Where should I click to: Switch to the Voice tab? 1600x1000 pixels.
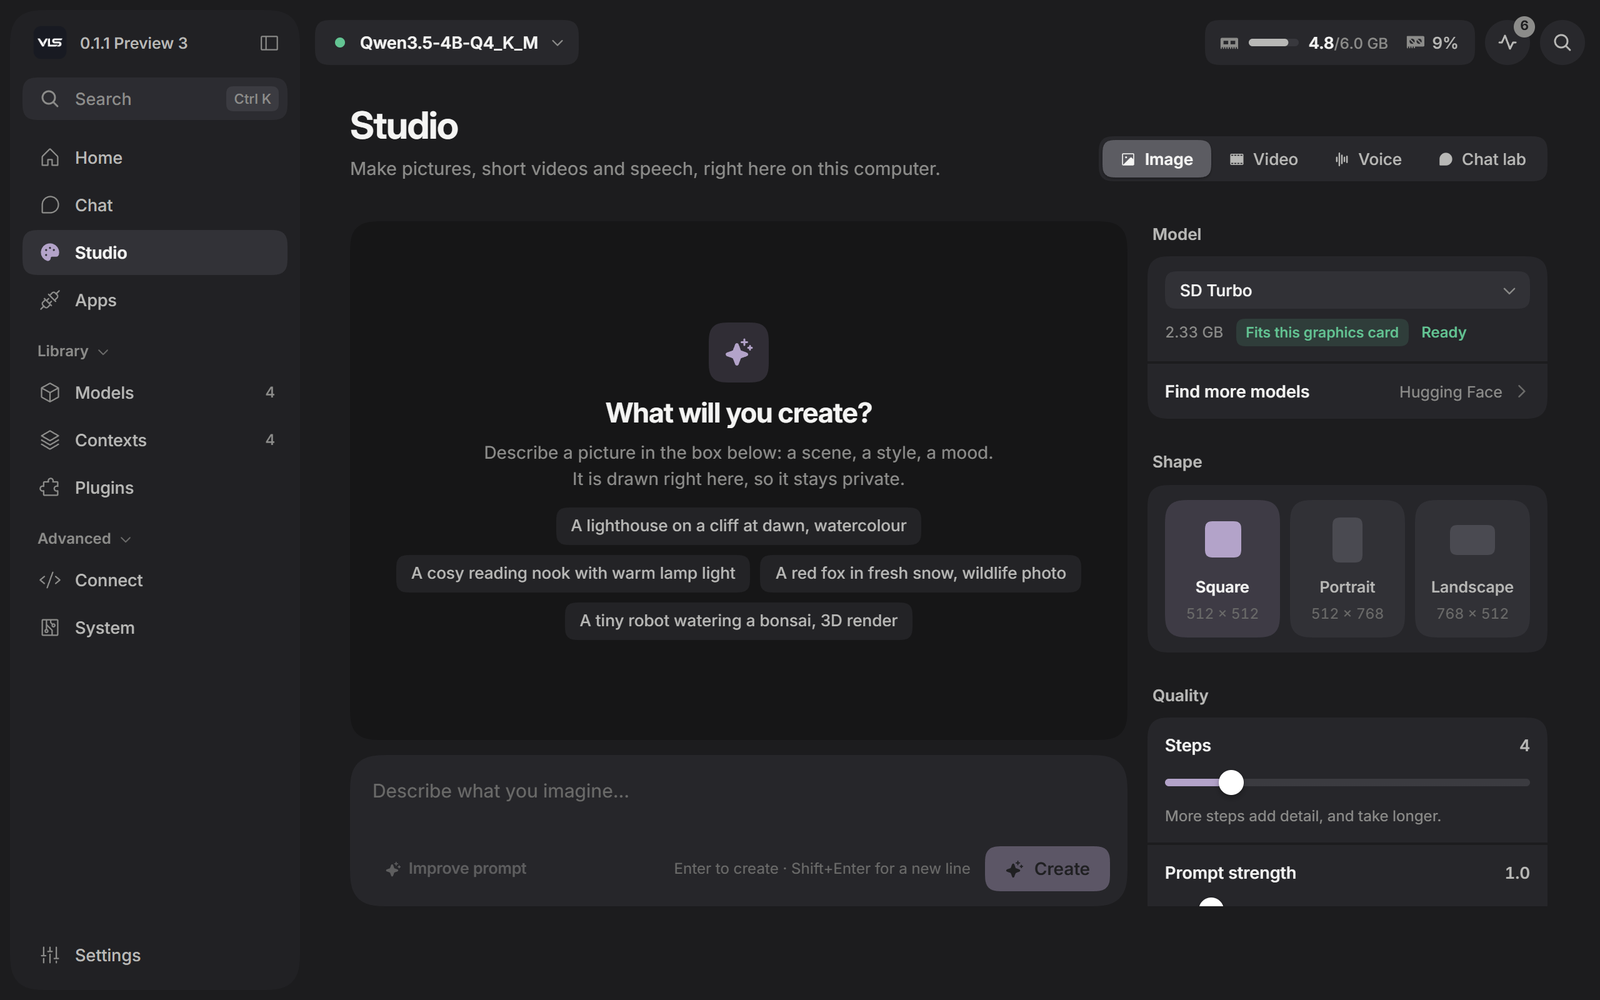(x=1368, y=159)
